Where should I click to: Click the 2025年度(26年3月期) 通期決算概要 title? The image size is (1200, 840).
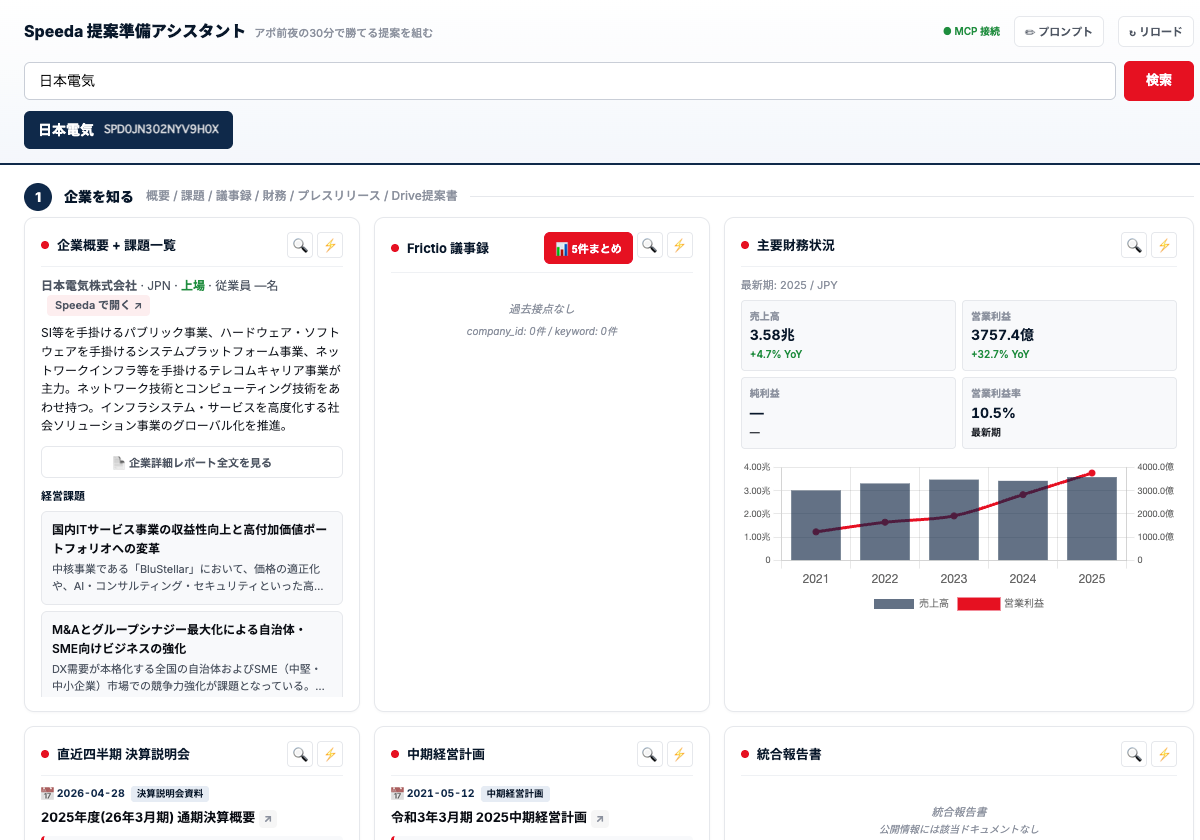[148, 818]
